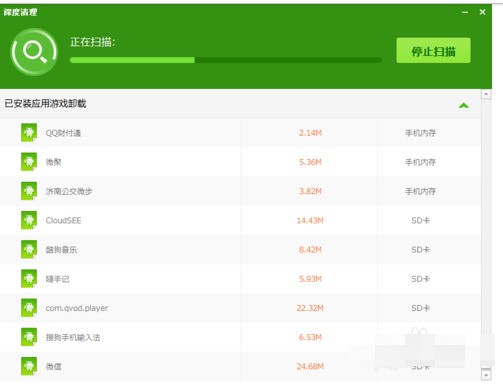503x386 pixels.
Task: Click 手机内存 location in 济南公交微步 row
Action: pyautogui.click(x=420, y=191)
